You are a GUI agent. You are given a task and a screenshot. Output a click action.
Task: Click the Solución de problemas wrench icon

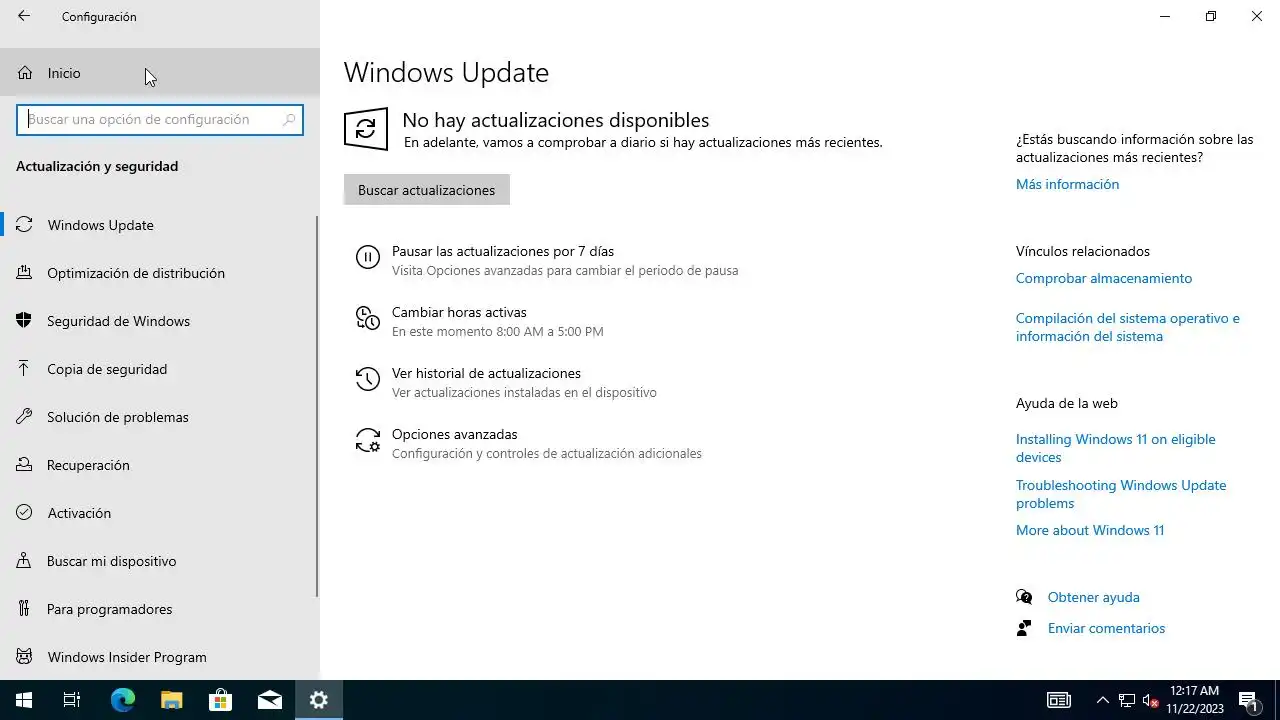[x=25, y=417]
